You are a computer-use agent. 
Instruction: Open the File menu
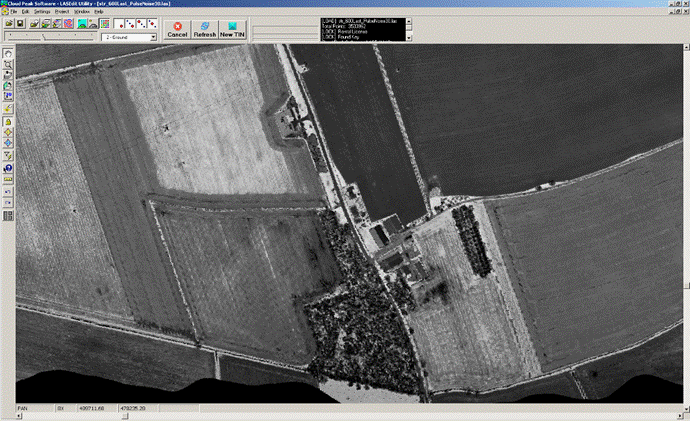13,11
